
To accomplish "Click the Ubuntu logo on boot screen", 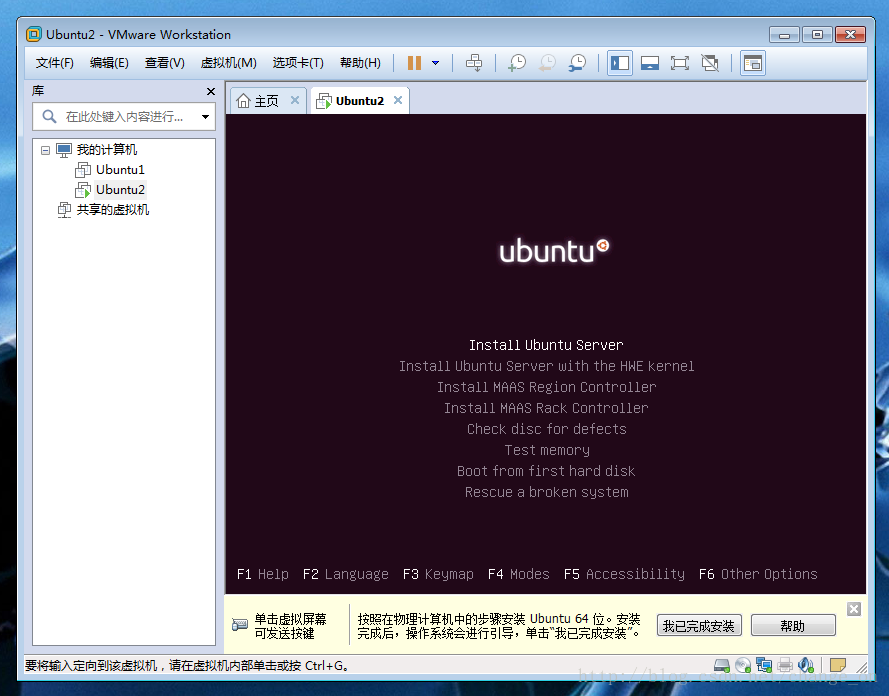I will (x=554, y=251).
